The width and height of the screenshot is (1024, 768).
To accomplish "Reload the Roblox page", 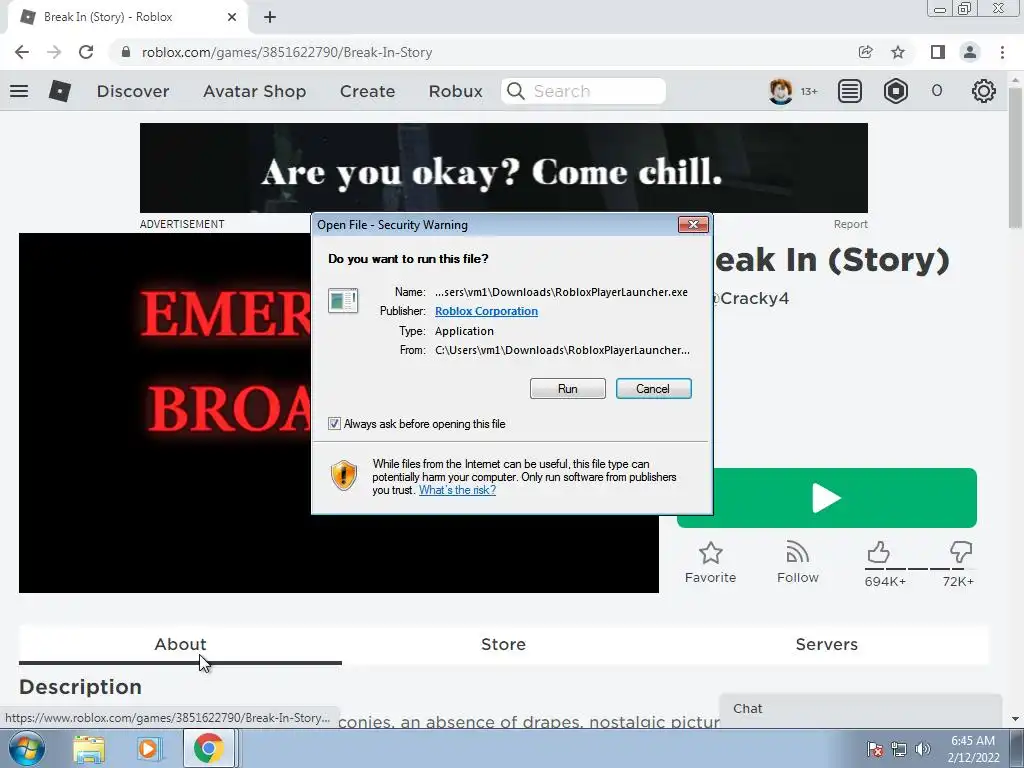I will (x=86, y=52).
